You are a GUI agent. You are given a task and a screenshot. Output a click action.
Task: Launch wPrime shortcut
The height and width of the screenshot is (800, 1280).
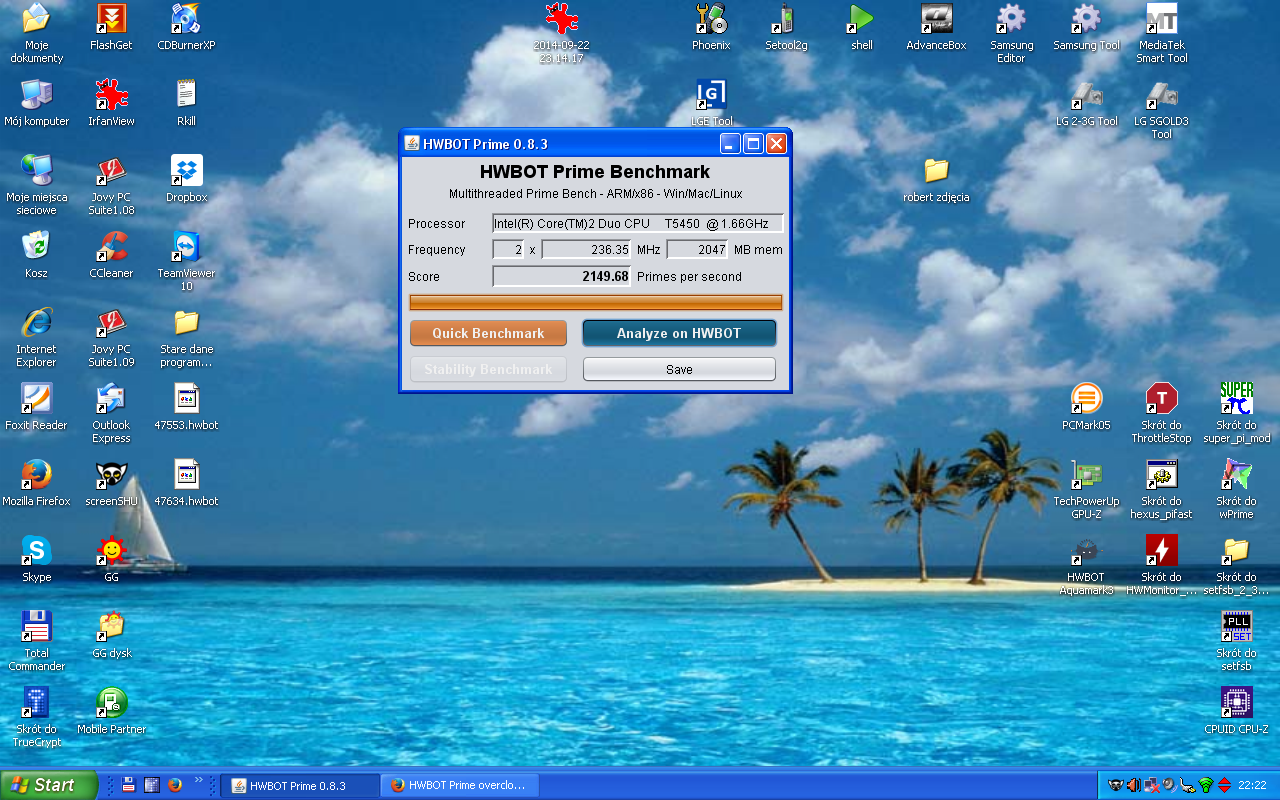coord(1236,489)
